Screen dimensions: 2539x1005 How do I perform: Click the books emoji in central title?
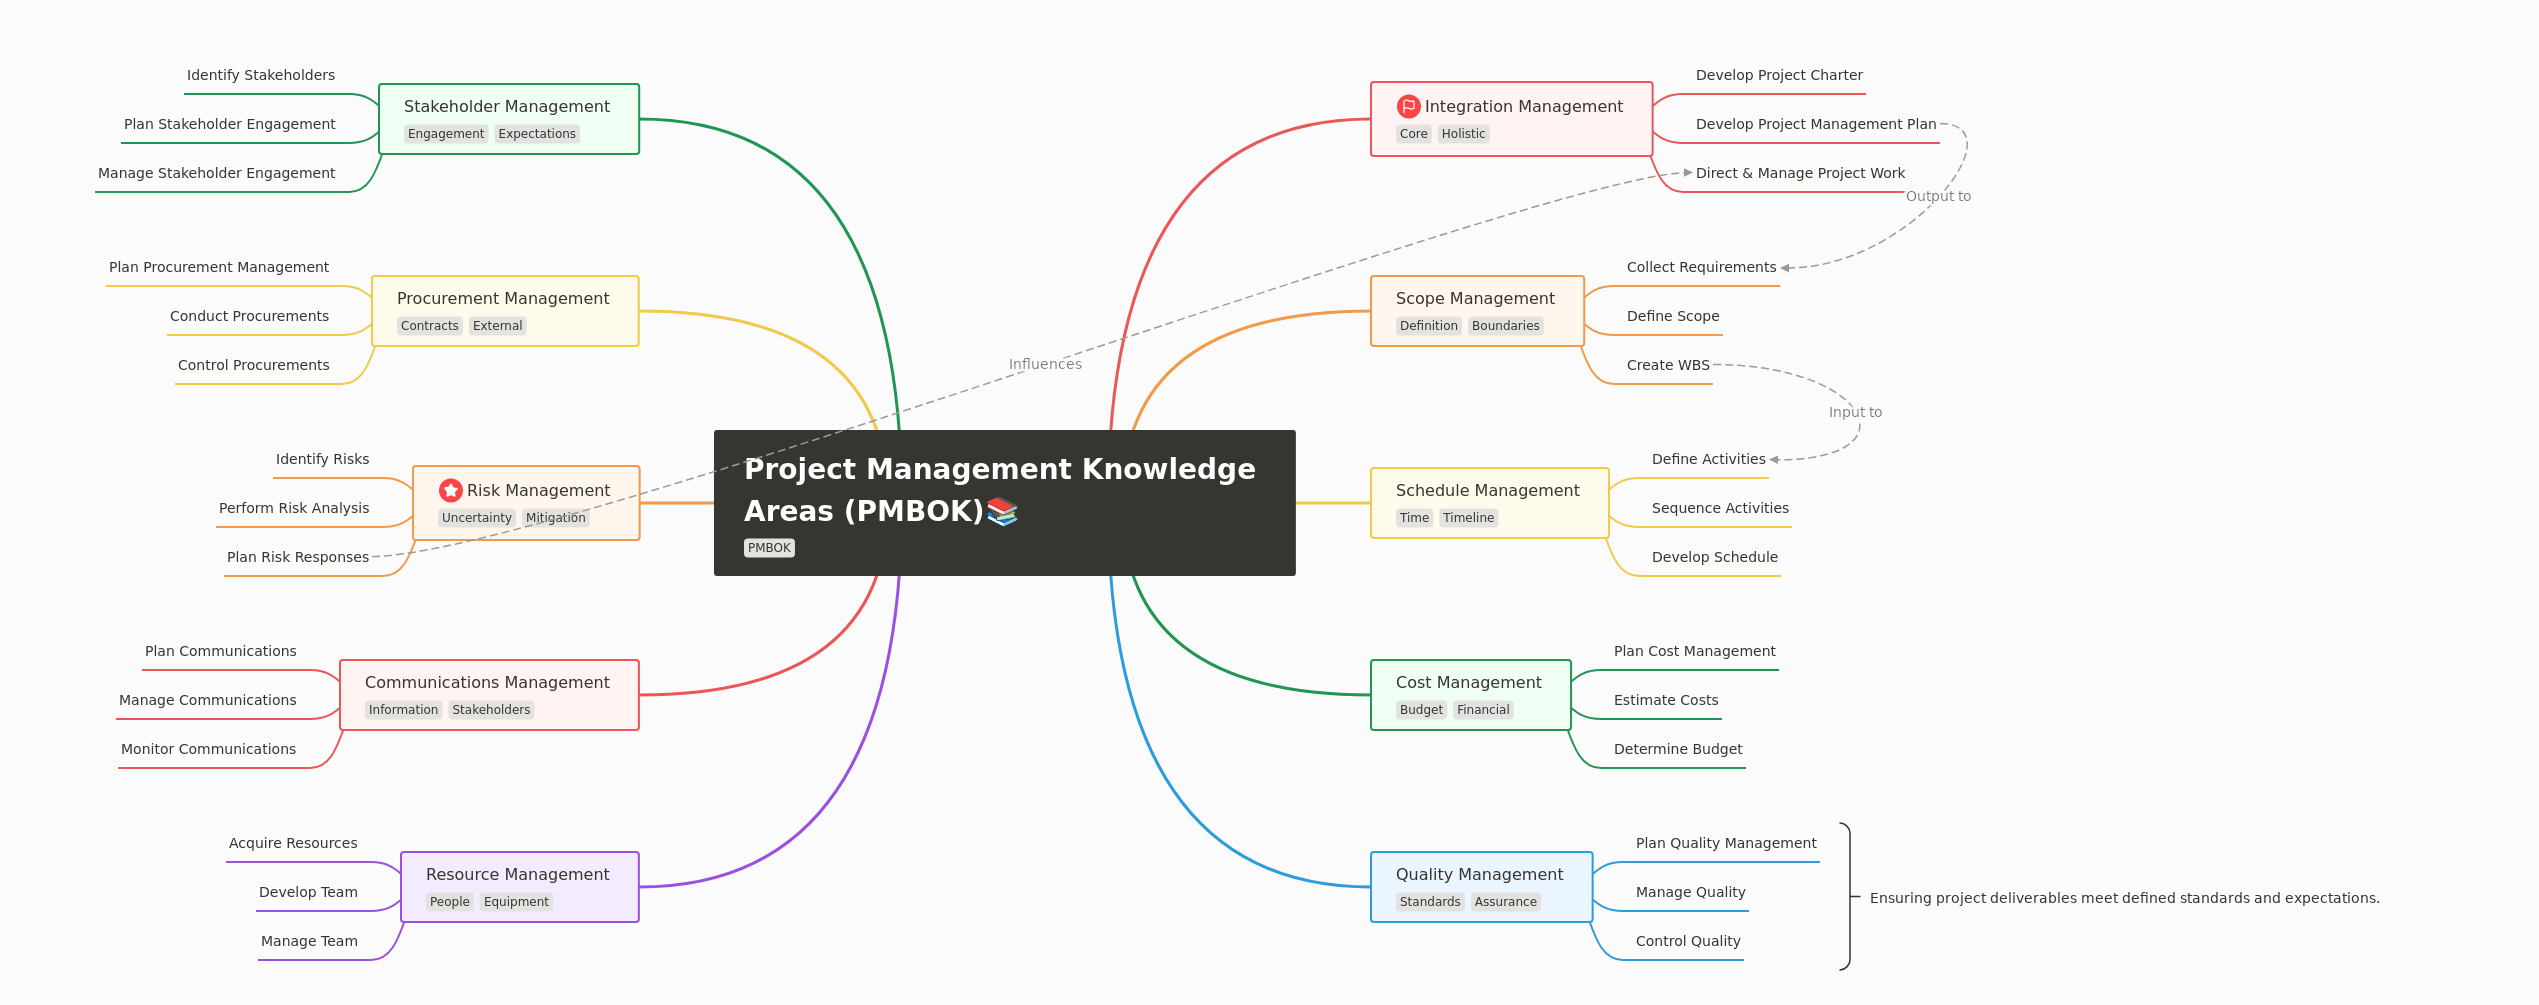(x=1002, y=511)
